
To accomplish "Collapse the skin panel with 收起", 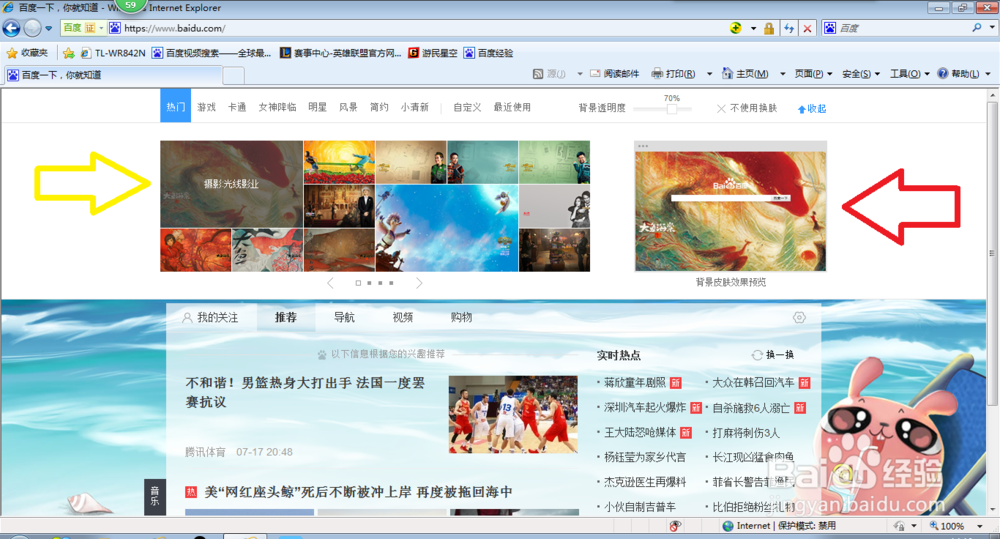I will point(812,109).
